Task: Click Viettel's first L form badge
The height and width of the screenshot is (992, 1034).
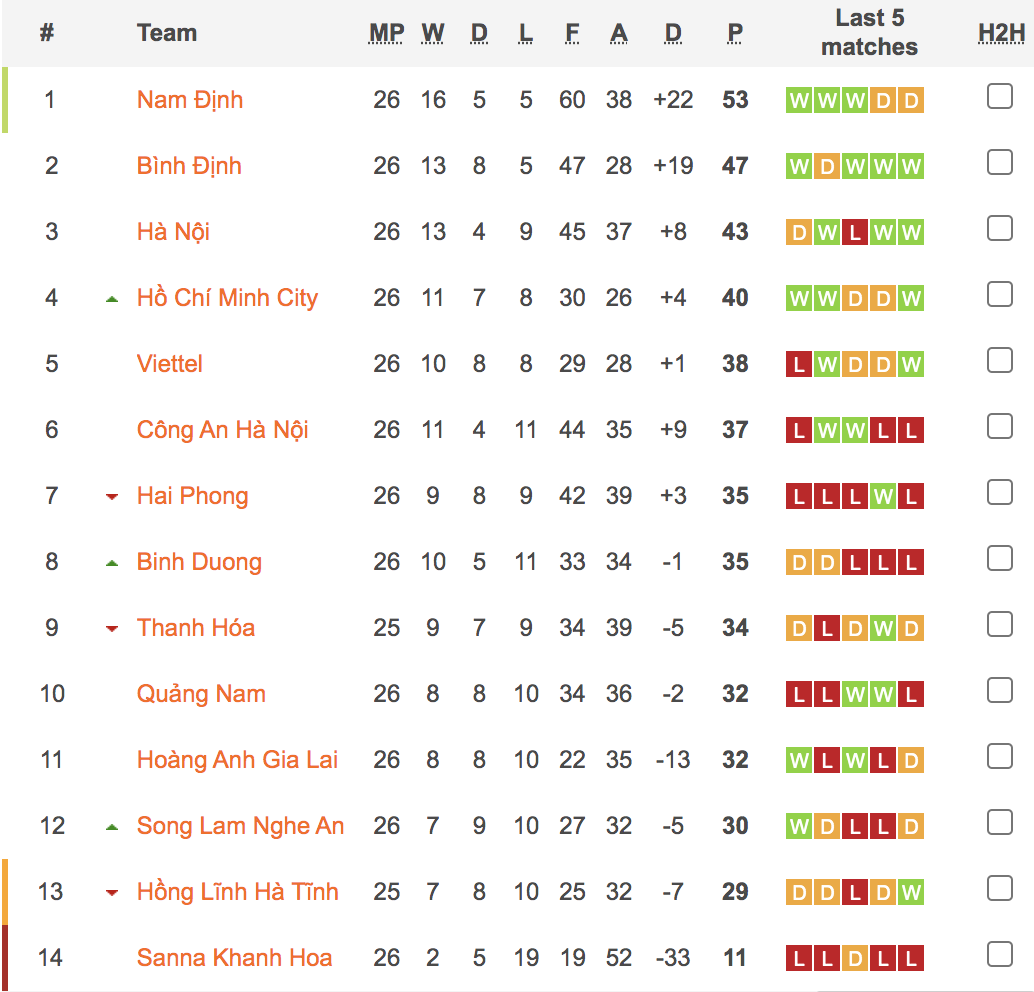Action: (798, 364)
